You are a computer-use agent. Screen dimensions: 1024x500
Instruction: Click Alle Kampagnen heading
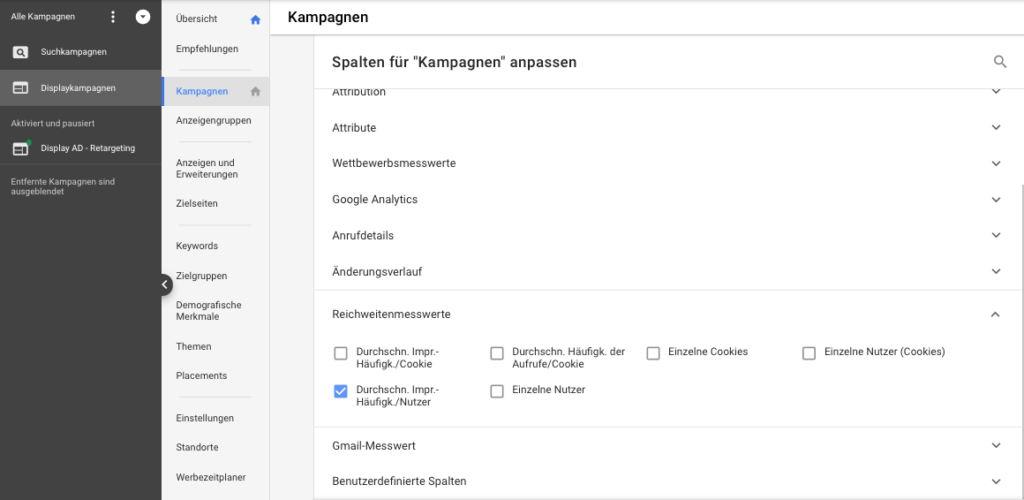click(42, 17)
